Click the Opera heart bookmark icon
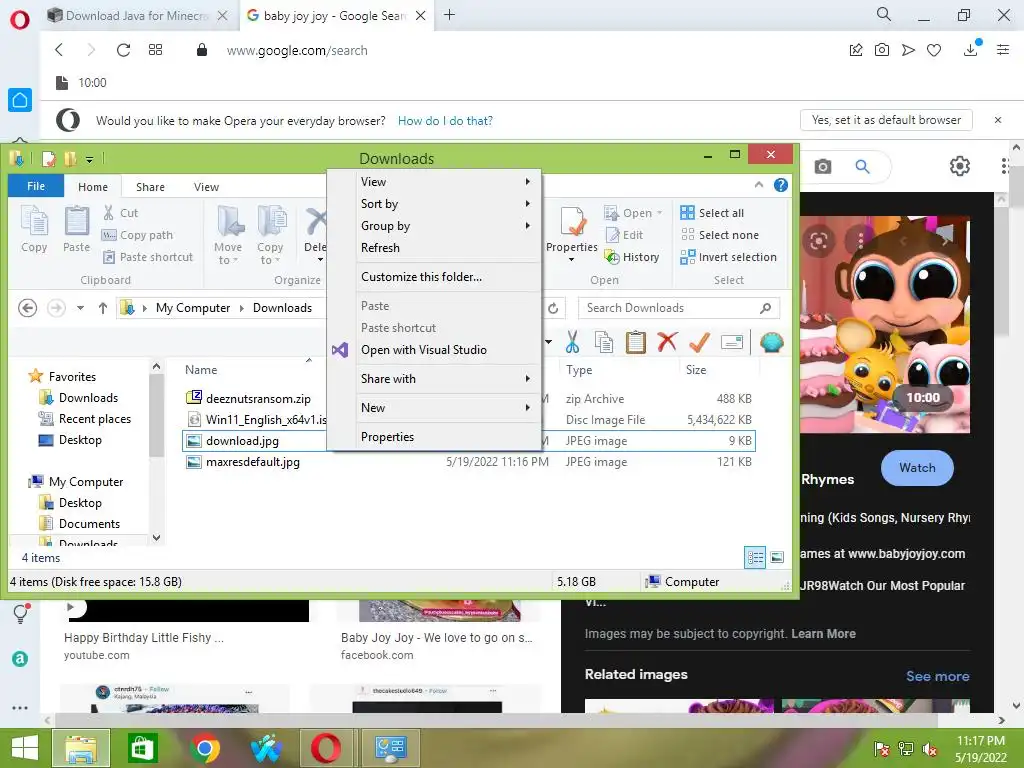The width and height of the screenshot is (1024, 768). (x=934, y=50)
